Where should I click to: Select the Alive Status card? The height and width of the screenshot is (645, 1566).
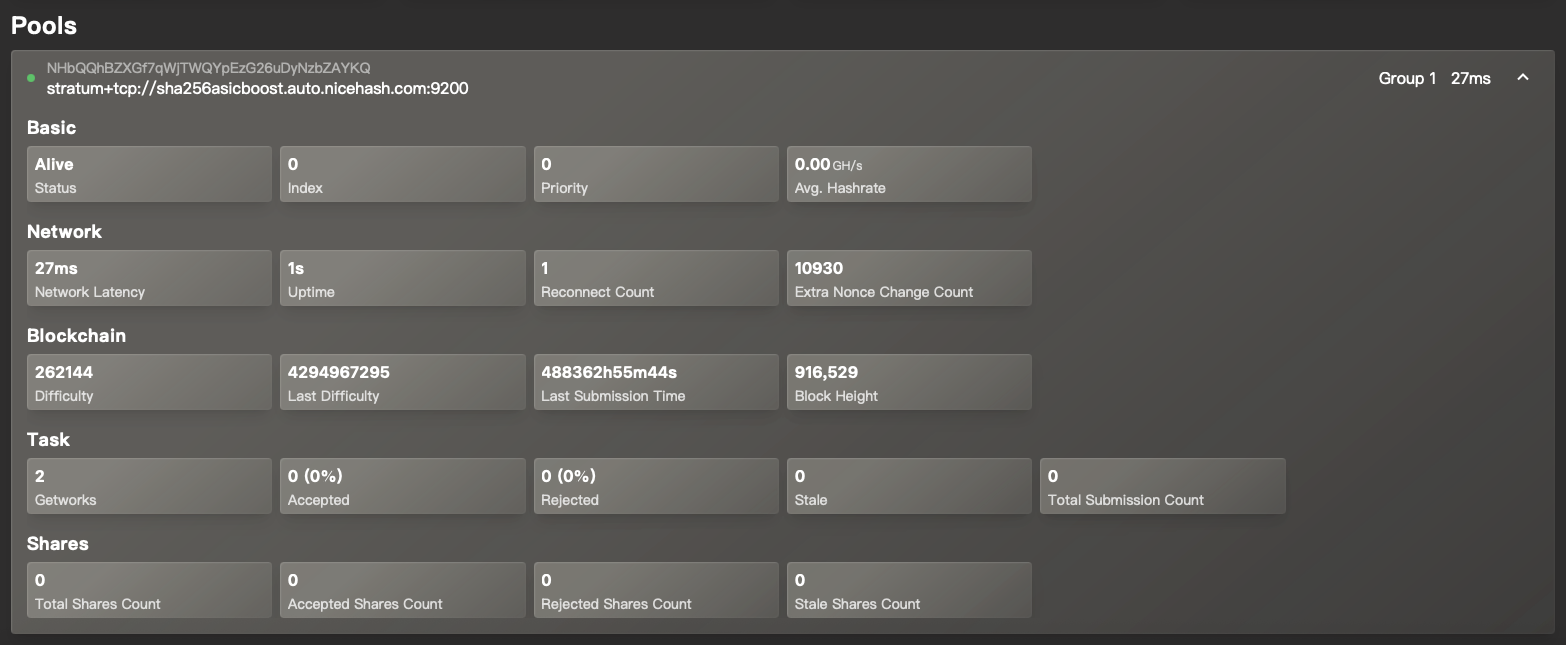click(149, 174)
